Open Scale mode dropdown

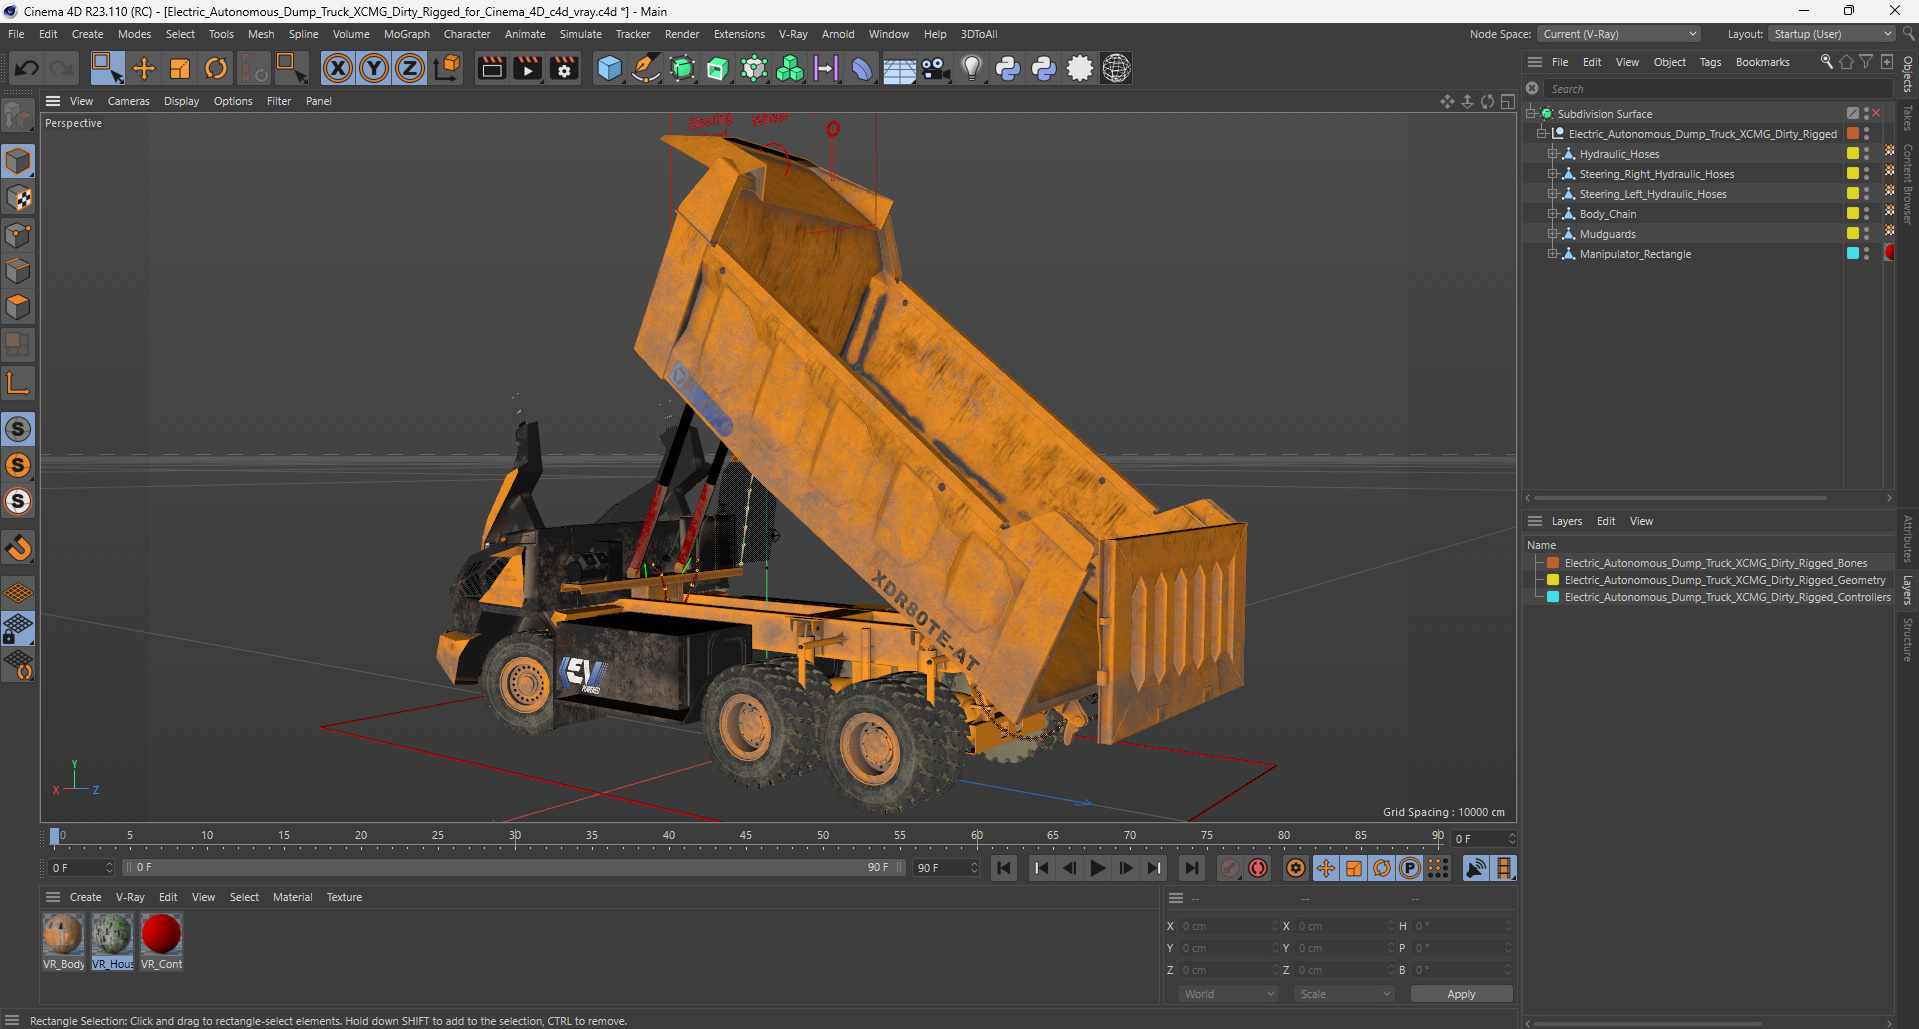(x=1344, y=994)
